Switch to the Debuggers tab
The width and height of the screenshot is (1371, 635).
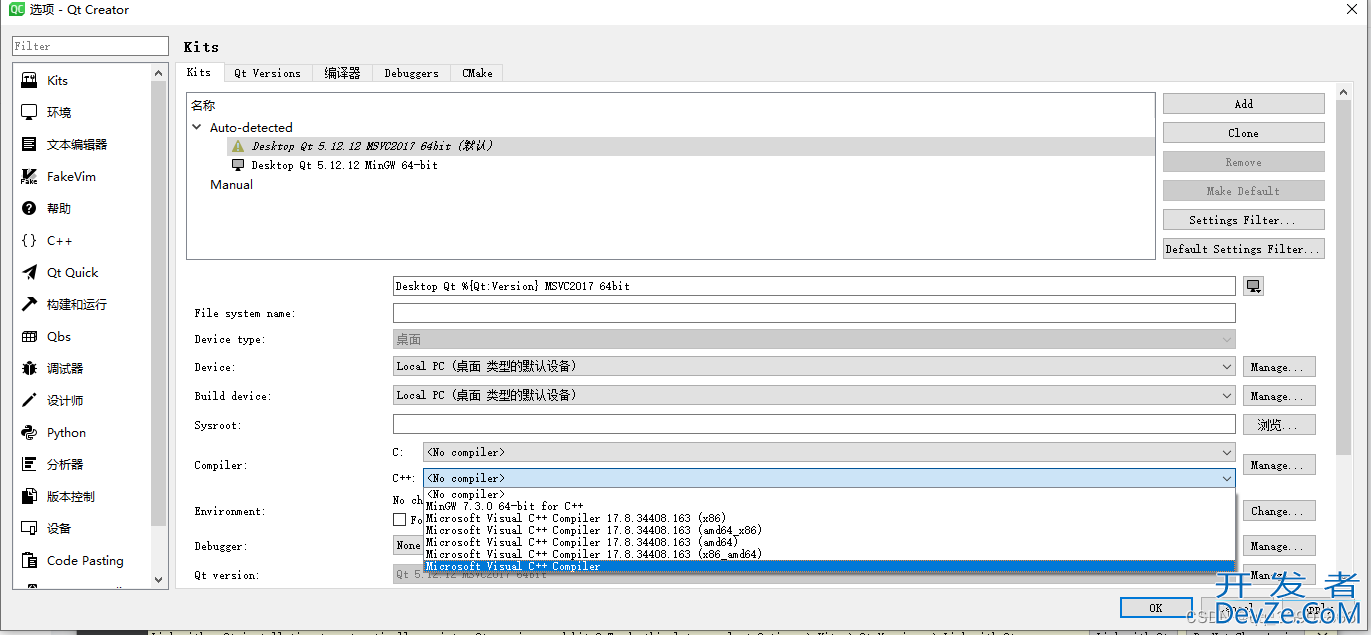[411, 73]
